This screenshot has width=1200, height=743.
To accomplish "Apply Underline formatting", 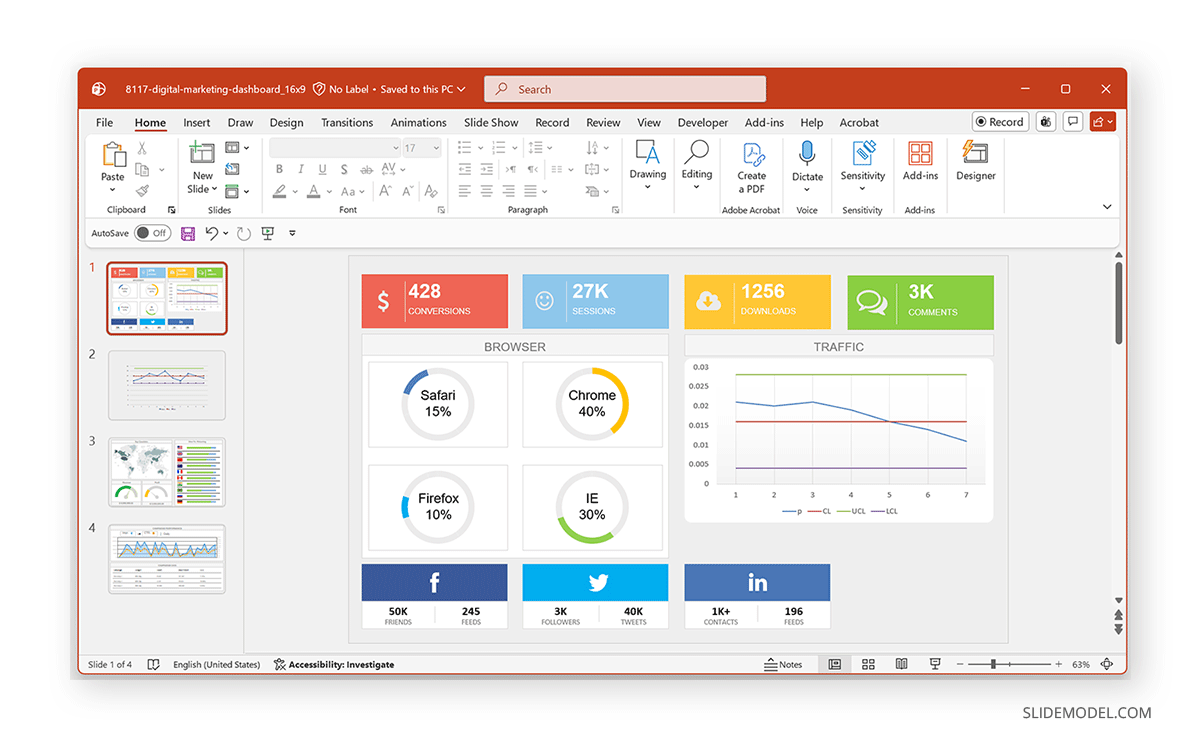I will [x=322, y=169].
